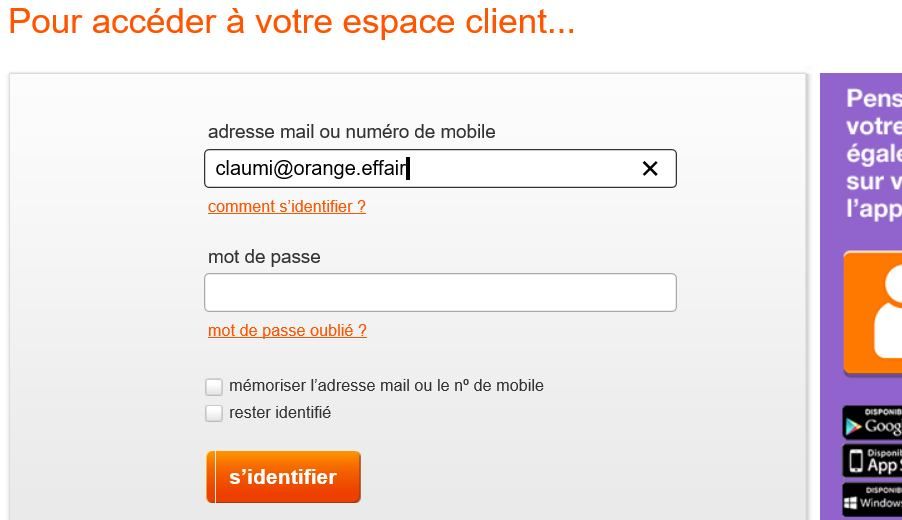Click into the empty password field
Image resolution: width=902 pixels, height=520 pixels.
440,293
